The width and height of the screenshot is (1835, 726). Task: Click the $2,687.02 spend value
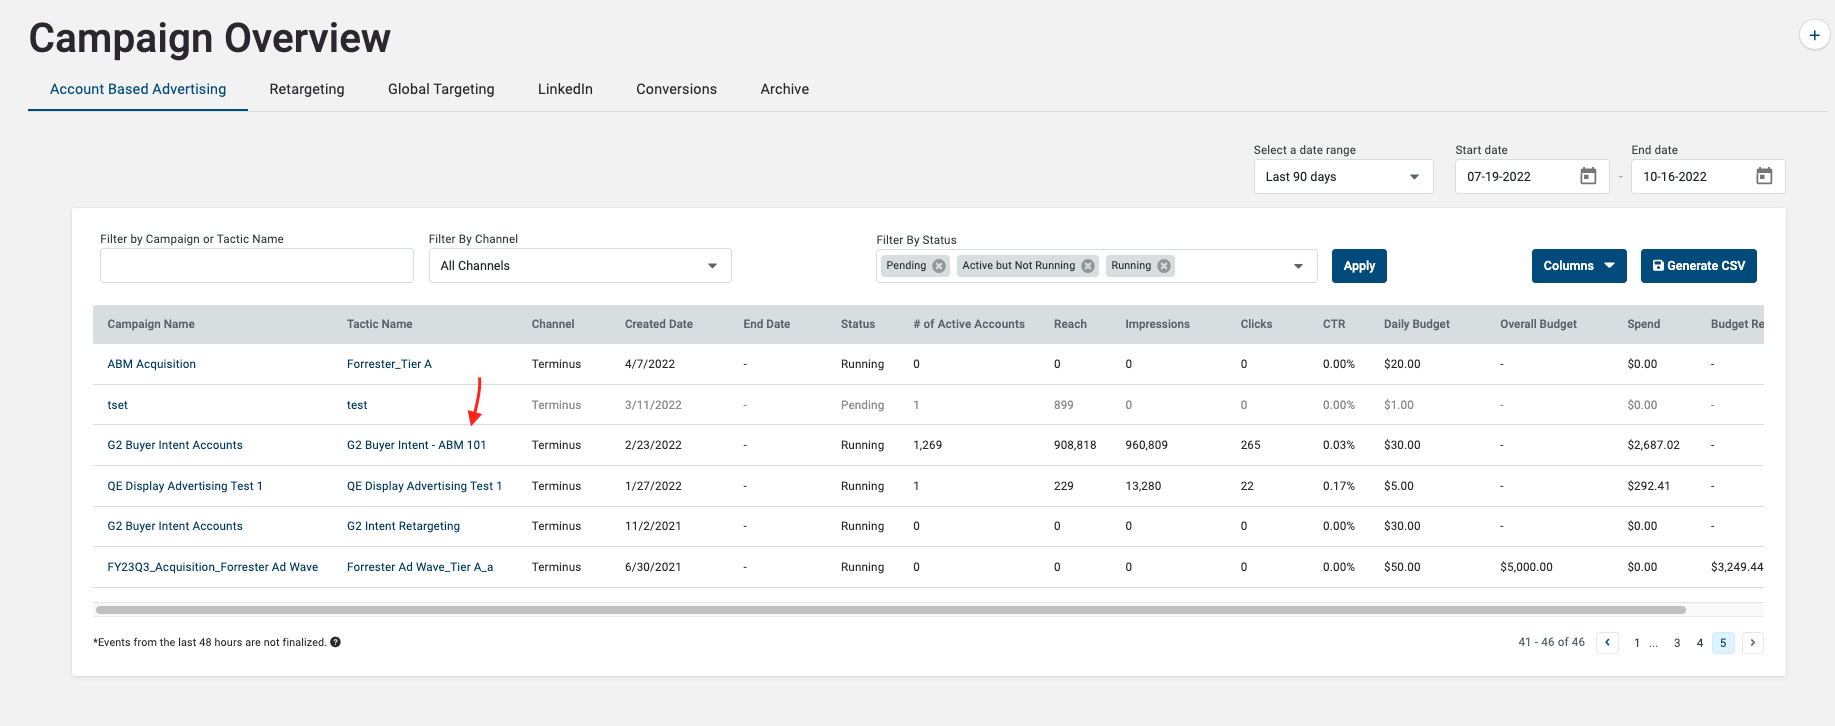tap(1653, 445)
